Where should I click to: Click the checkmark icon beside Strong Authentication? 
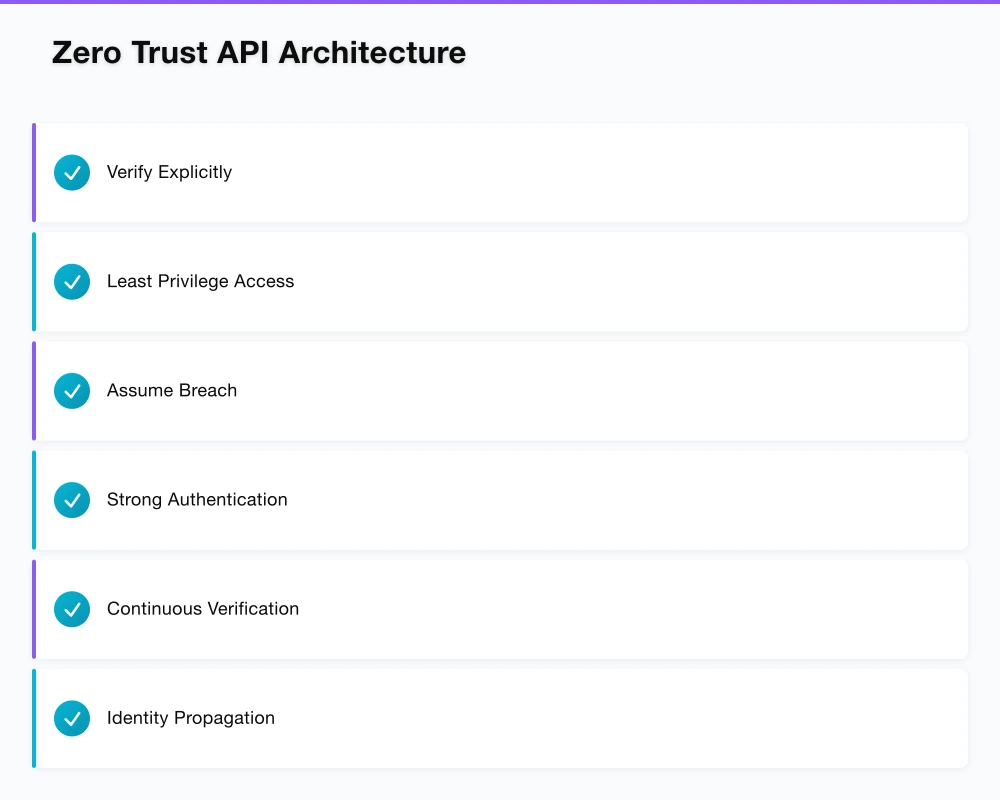[x=71, y=499]
